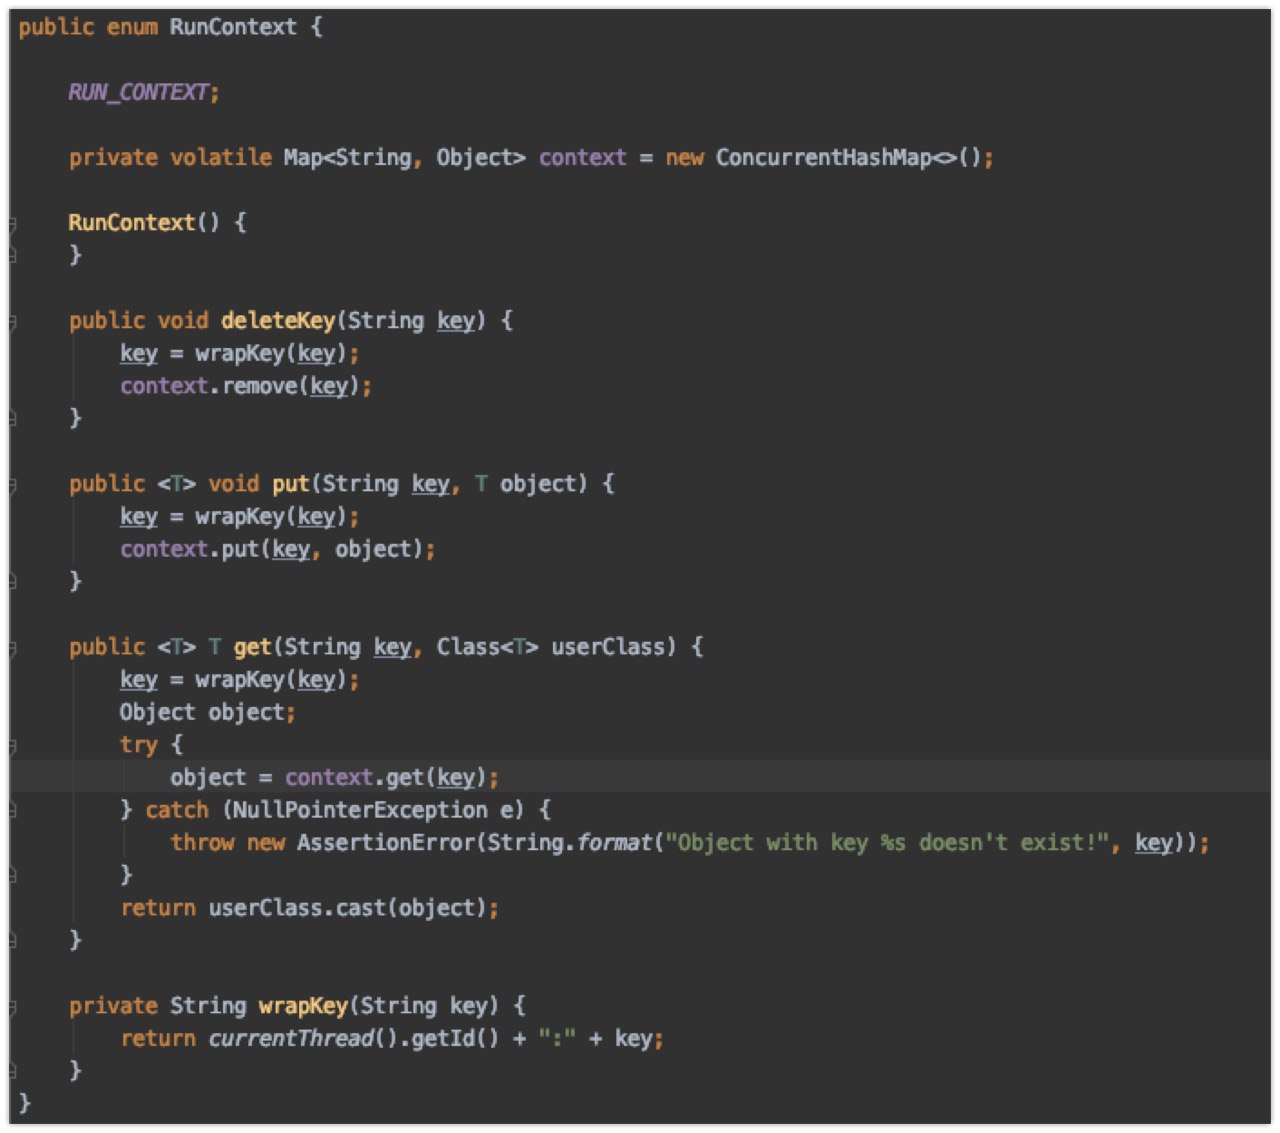
Task: Click the 'try' keyword
Action: click(x=139, y=745)
